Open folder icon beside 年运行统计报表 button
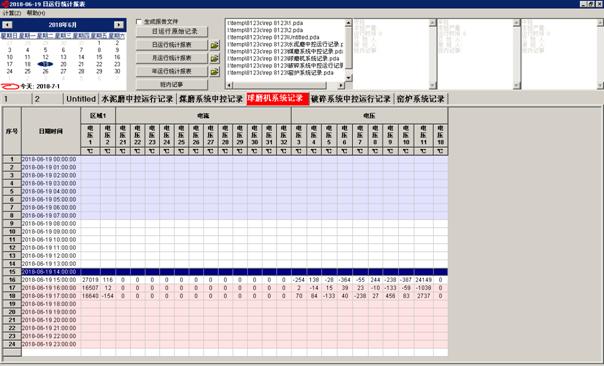The image size is (604, 366). click(x=215, y=71)
